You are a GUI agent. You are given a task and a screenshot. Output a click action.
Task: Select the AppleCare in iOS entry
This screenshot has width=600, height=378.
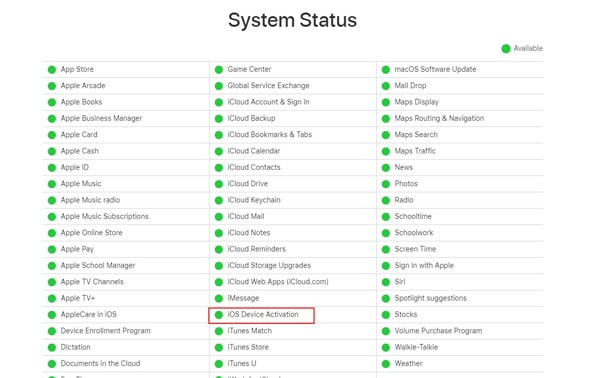coord(88,314)
